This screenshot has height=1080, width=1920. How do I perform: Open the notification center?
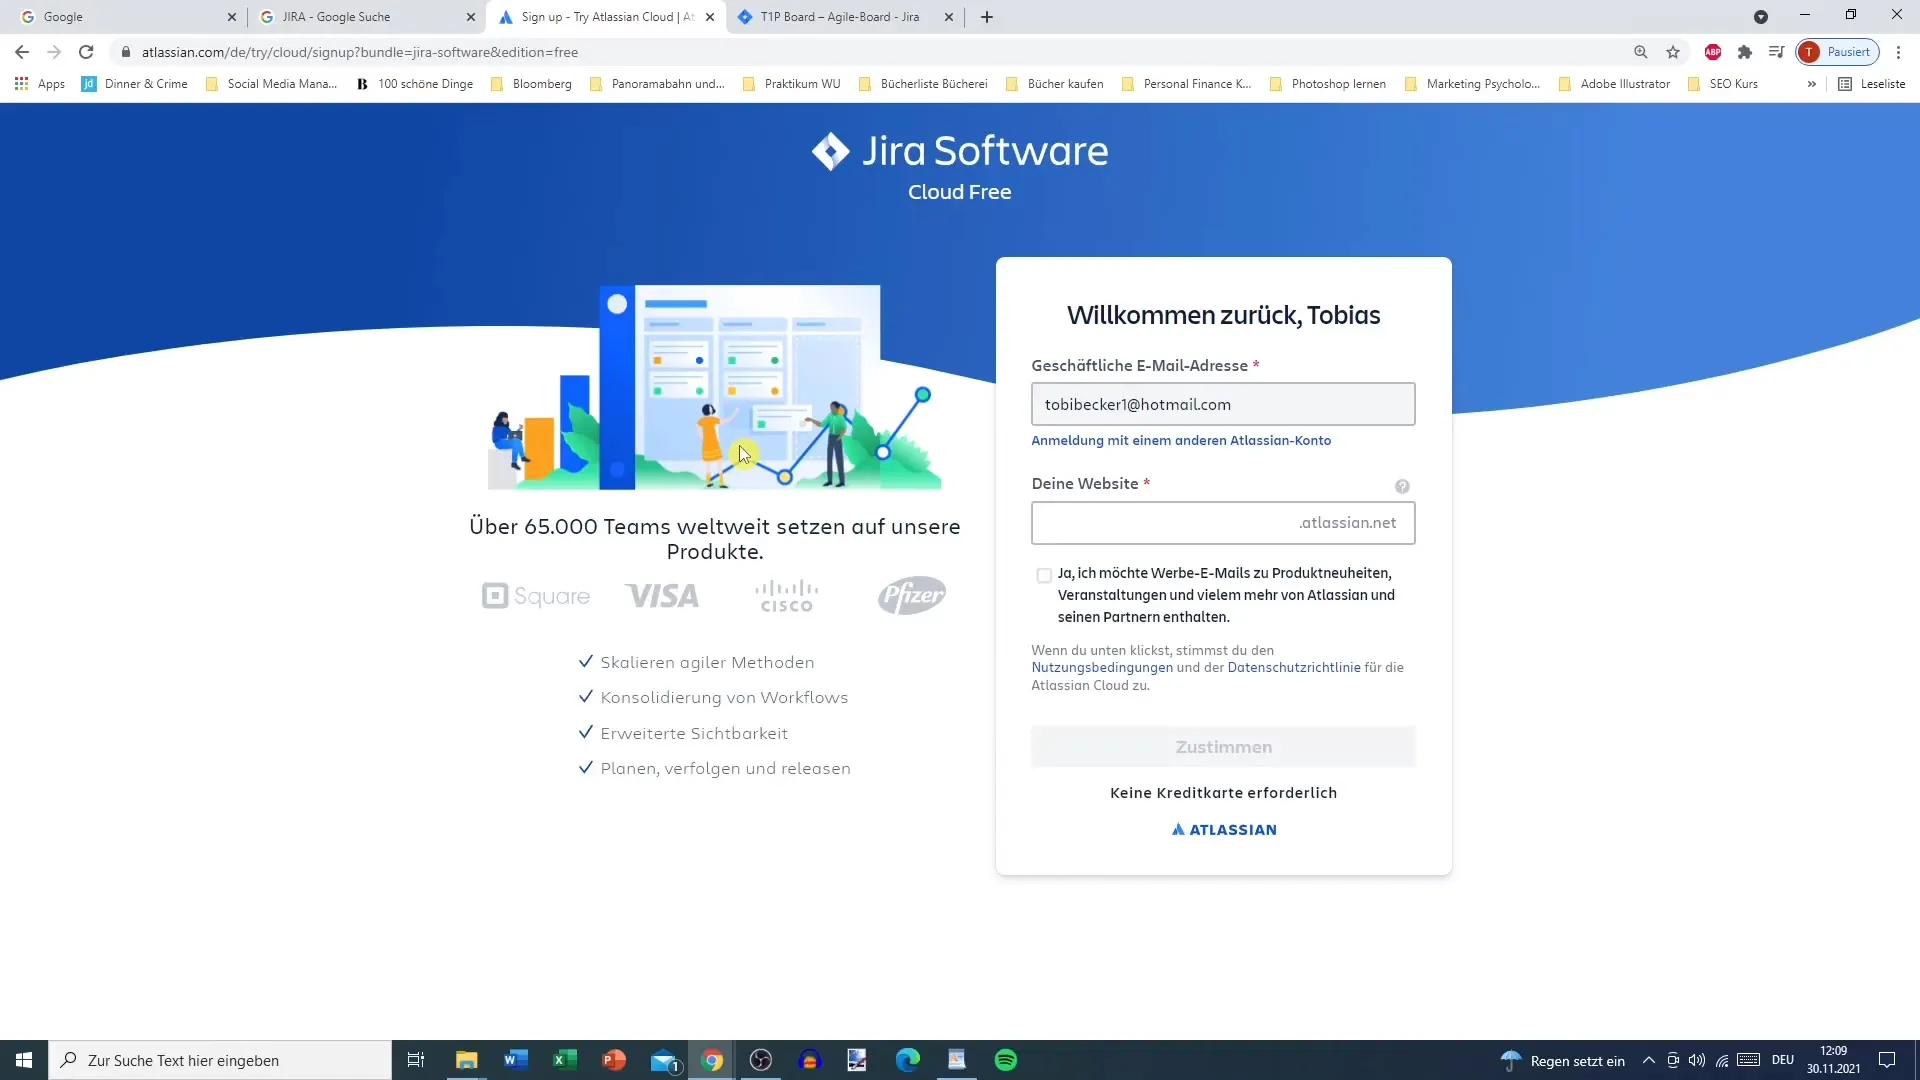[x=1887, y=1060]
